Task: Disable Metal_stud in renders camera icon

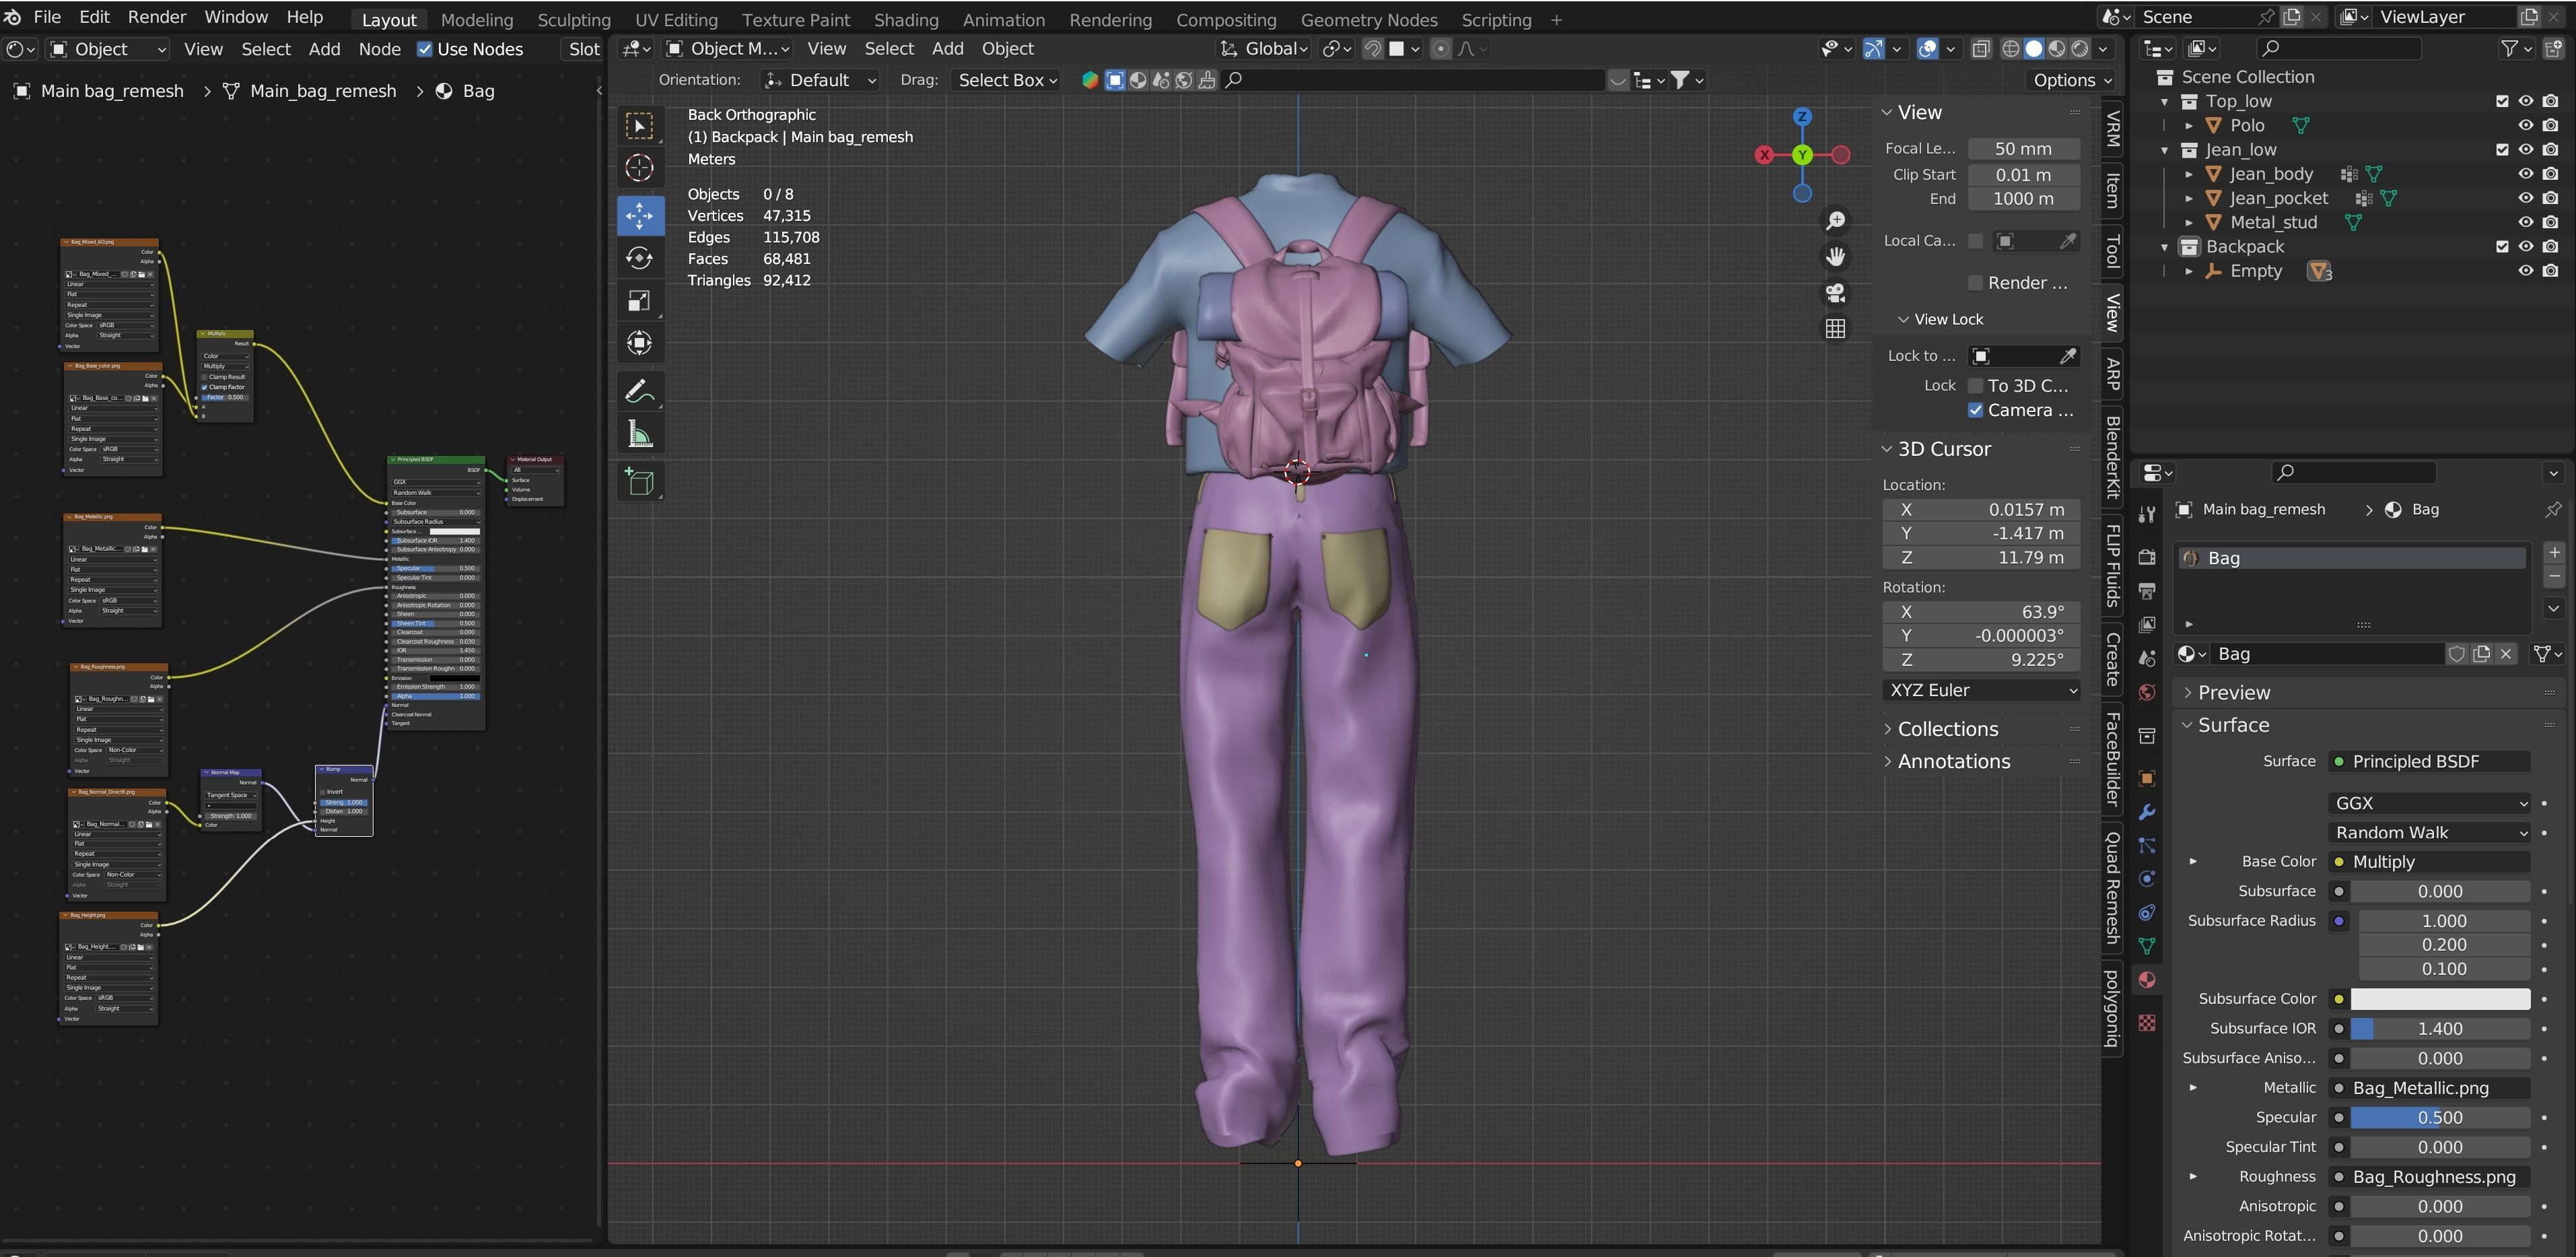Action: coord(2551,222)
